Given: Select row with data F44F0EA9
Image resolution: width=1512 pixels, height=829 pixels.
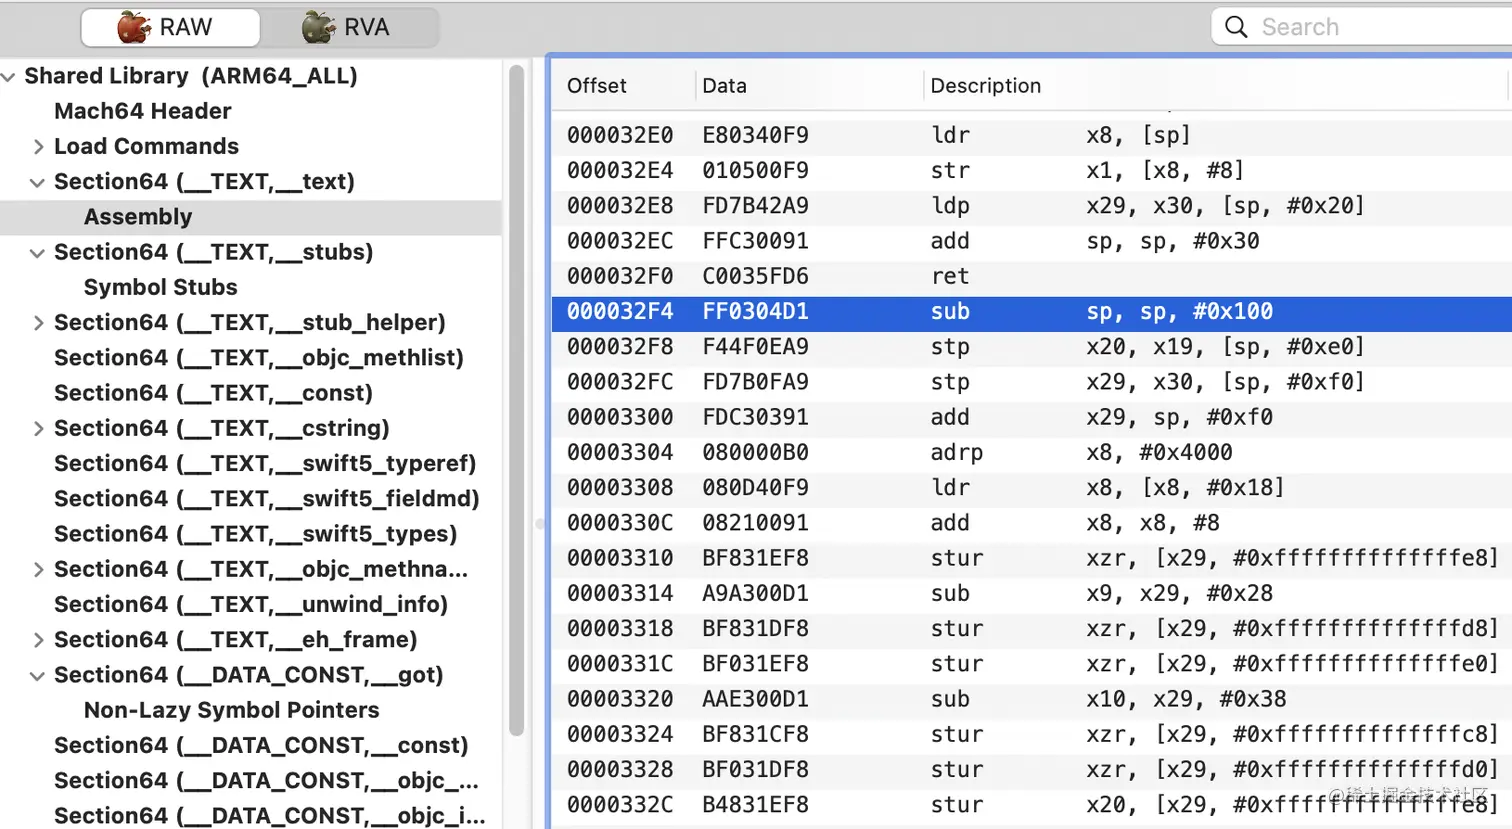Looking at the screenshot, I should pyautogui.click(x=1032, y=347).
